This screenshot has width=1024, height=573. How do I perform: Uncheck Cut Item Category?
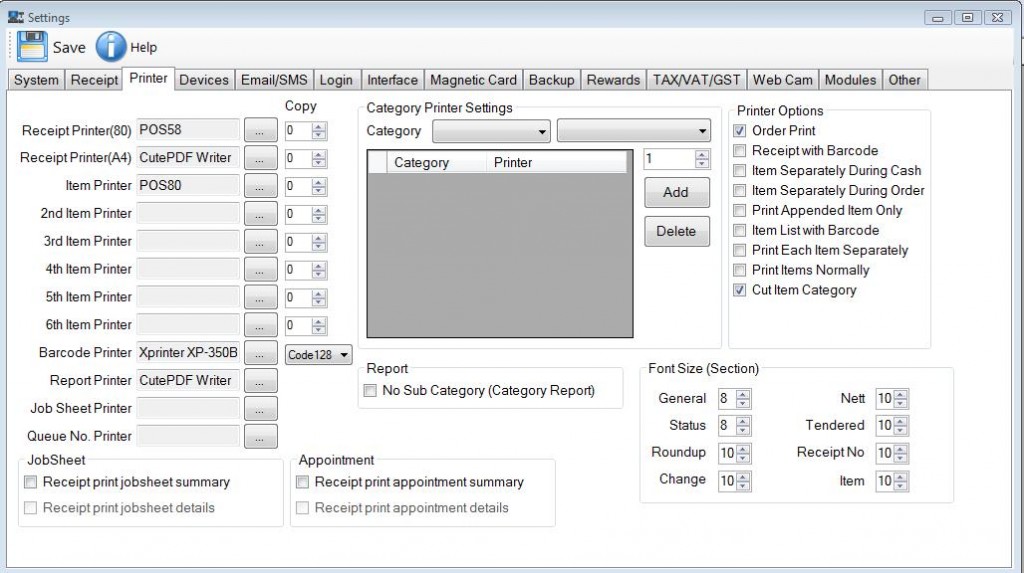pos(739,290)
